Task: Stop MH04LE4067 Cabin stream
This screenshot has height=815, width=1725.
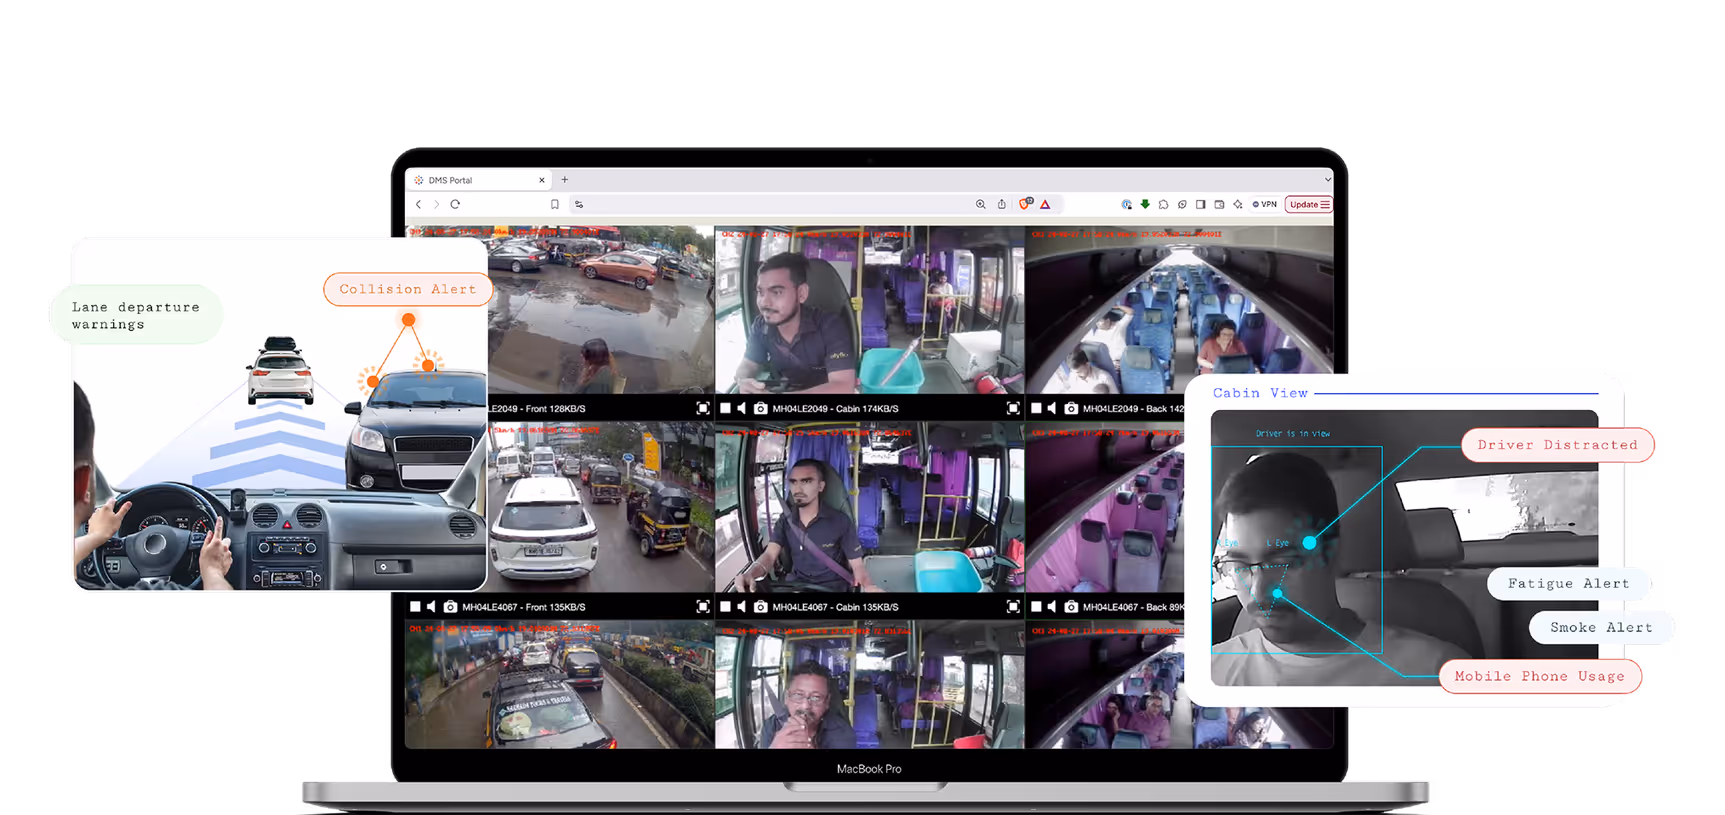Action: click(x=726, y=606)
